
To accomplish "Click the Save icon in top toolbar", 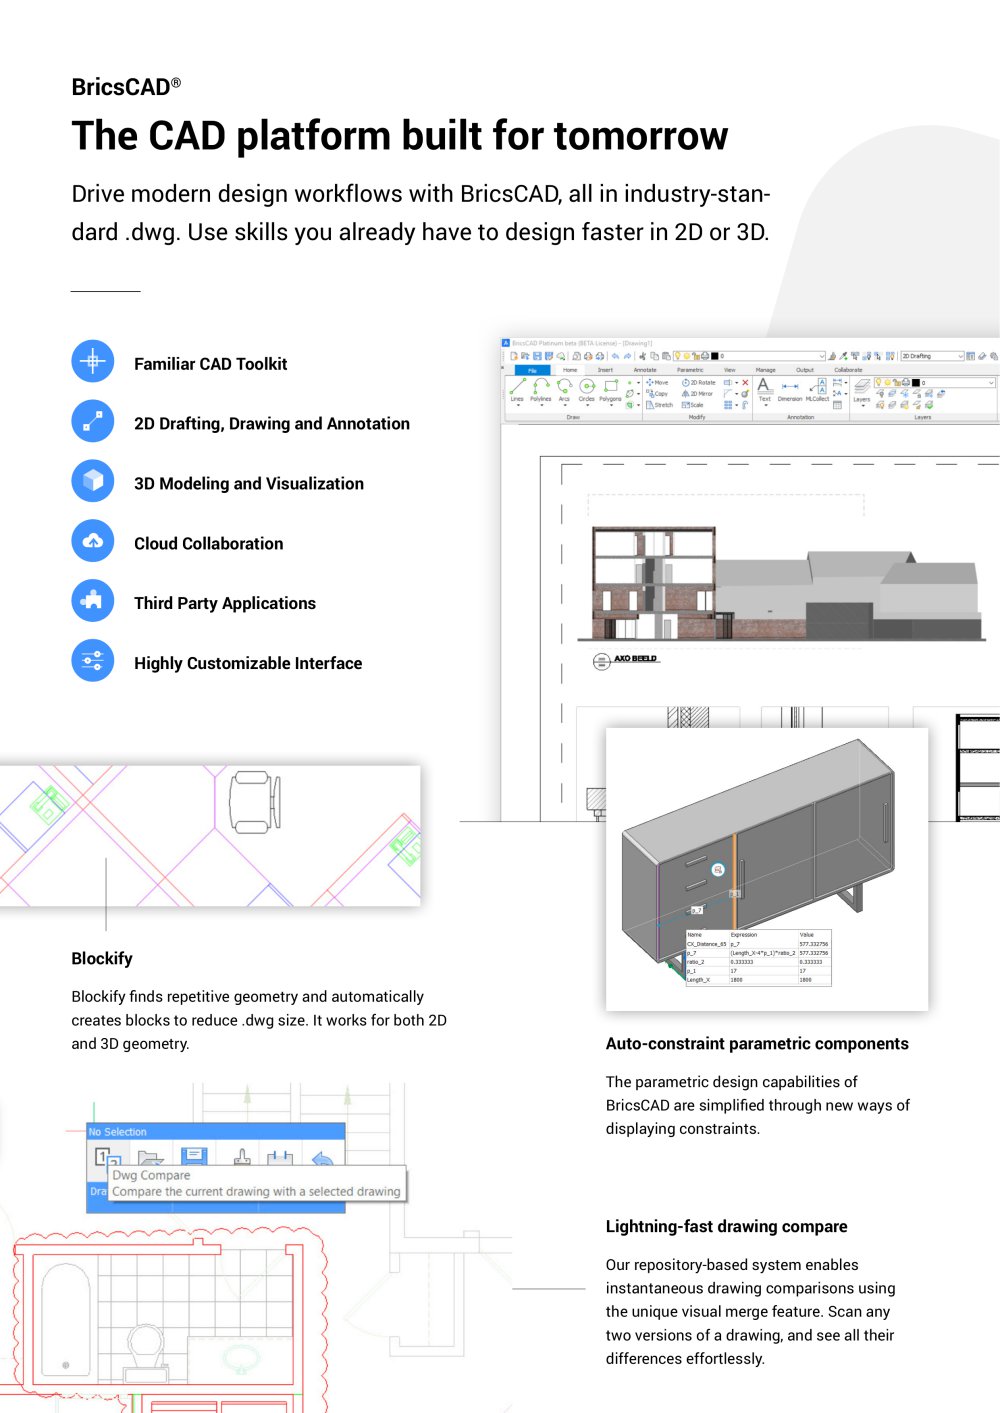I will pyautogui.click(x=537, y=356).
